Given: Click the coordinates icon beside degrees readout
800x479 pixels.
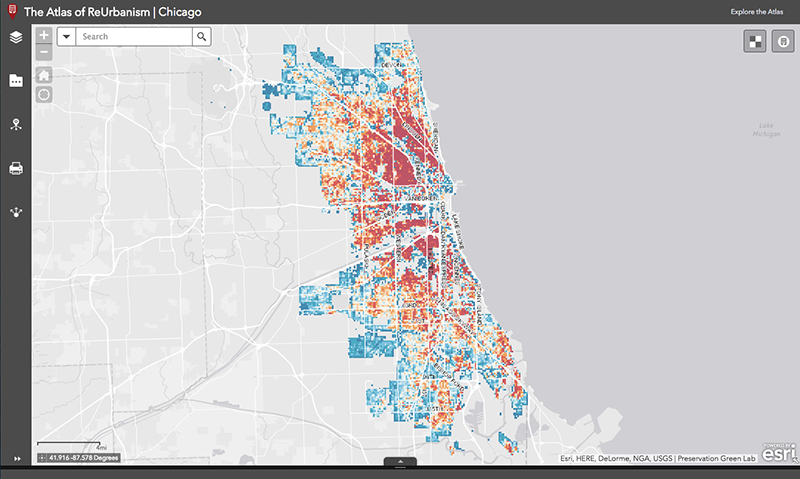Looking at the screenshot, I should 42,458.
